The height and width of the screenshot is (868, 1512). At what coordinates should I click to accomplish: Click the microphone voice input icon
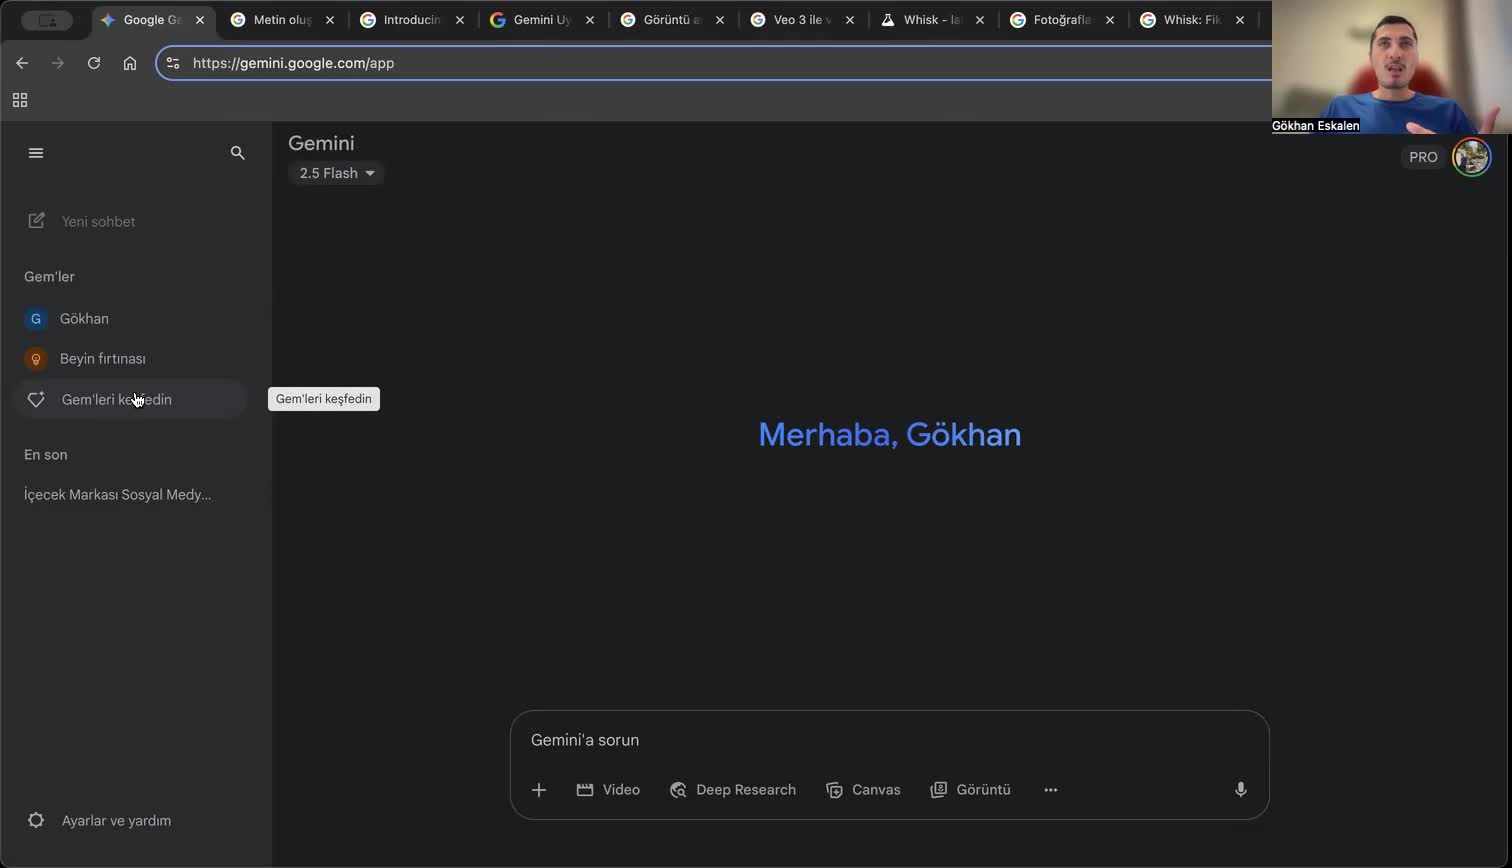point(1240,790)
